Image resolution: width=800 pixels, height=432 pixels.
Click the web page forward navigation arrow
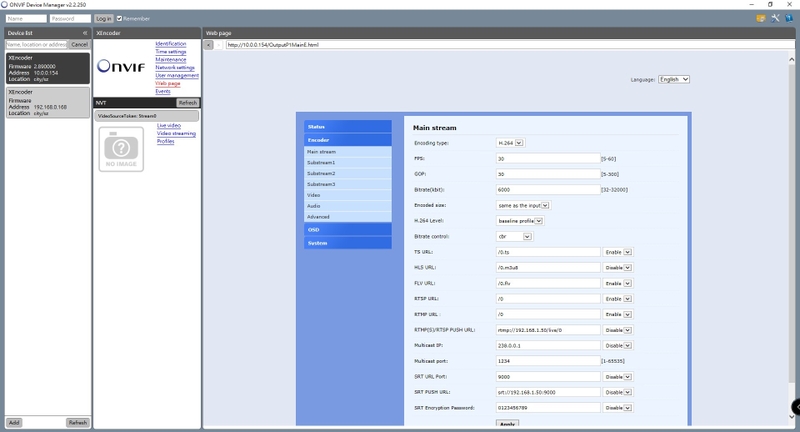219,45
